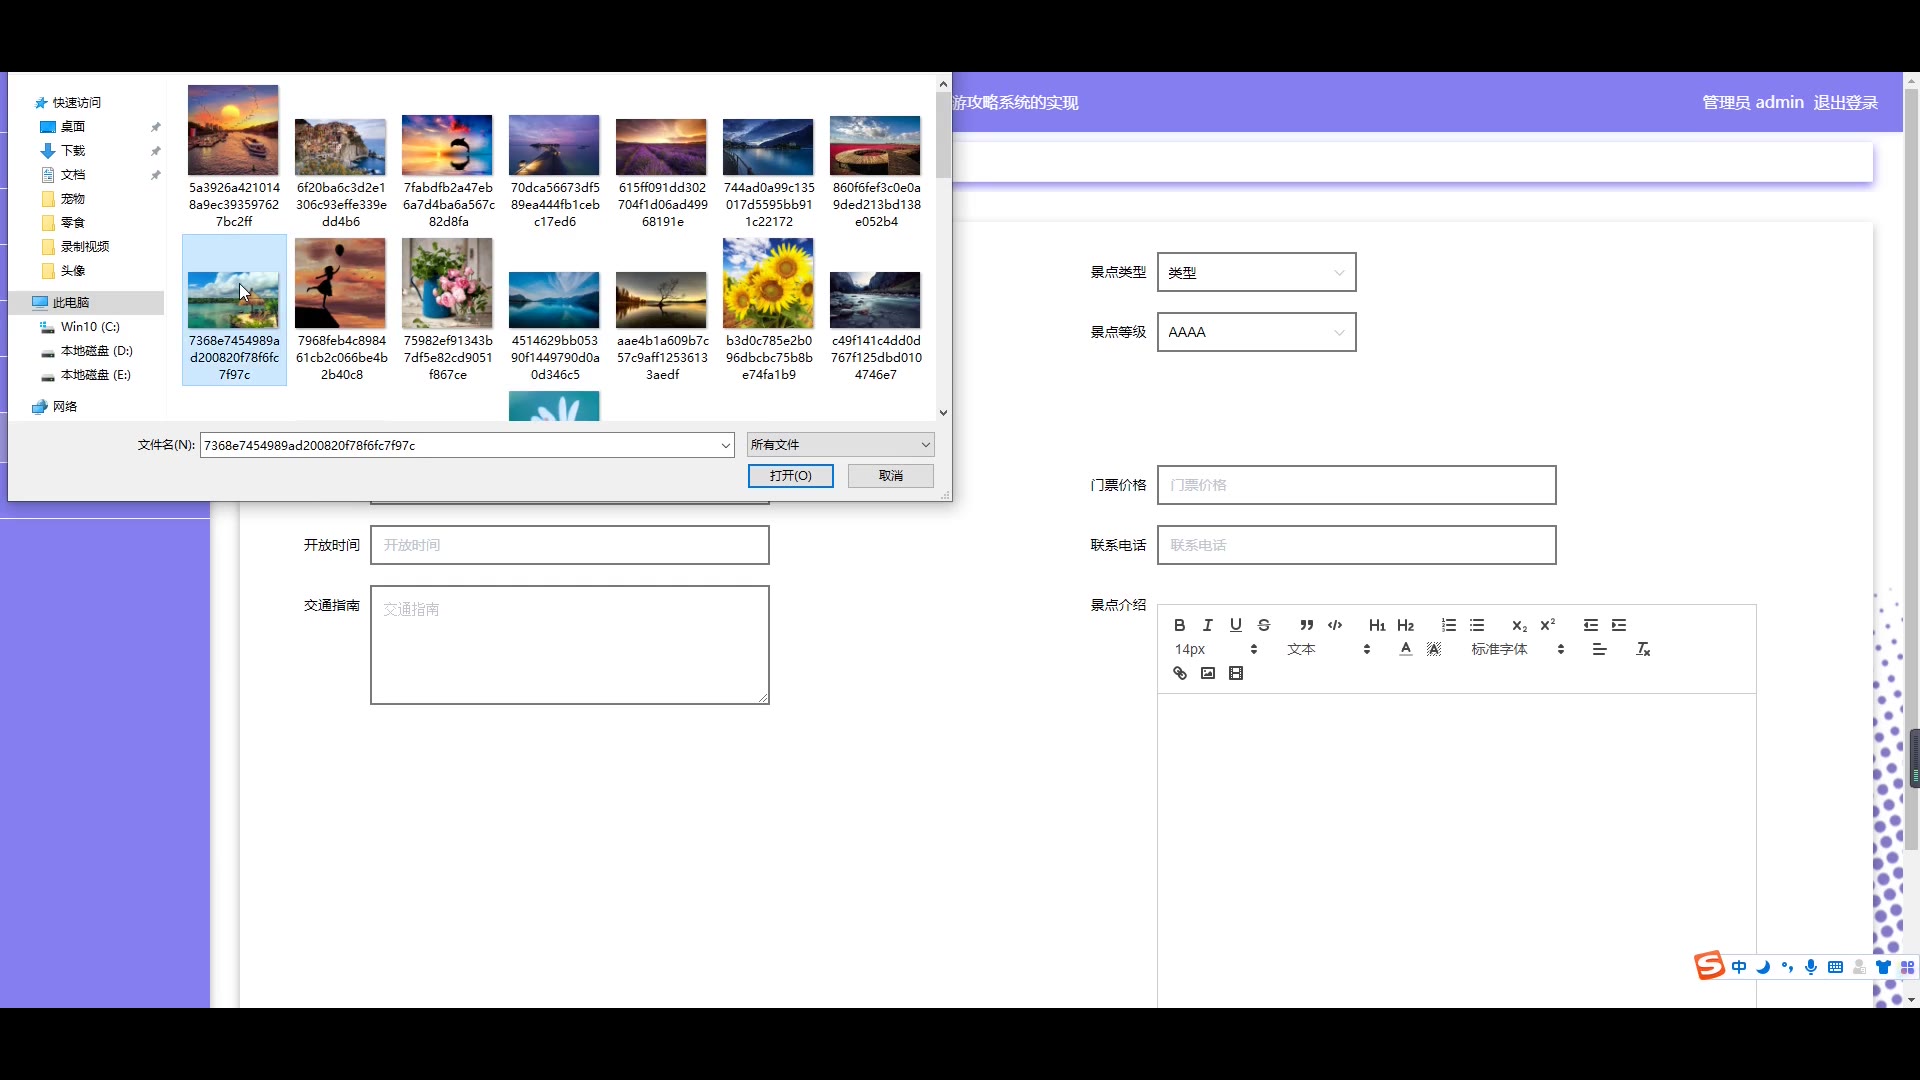The width and height of the screenshot is (1920, 1080).
Task: Focus the 门票价格 input field
Action: (x=1356, y=485)
